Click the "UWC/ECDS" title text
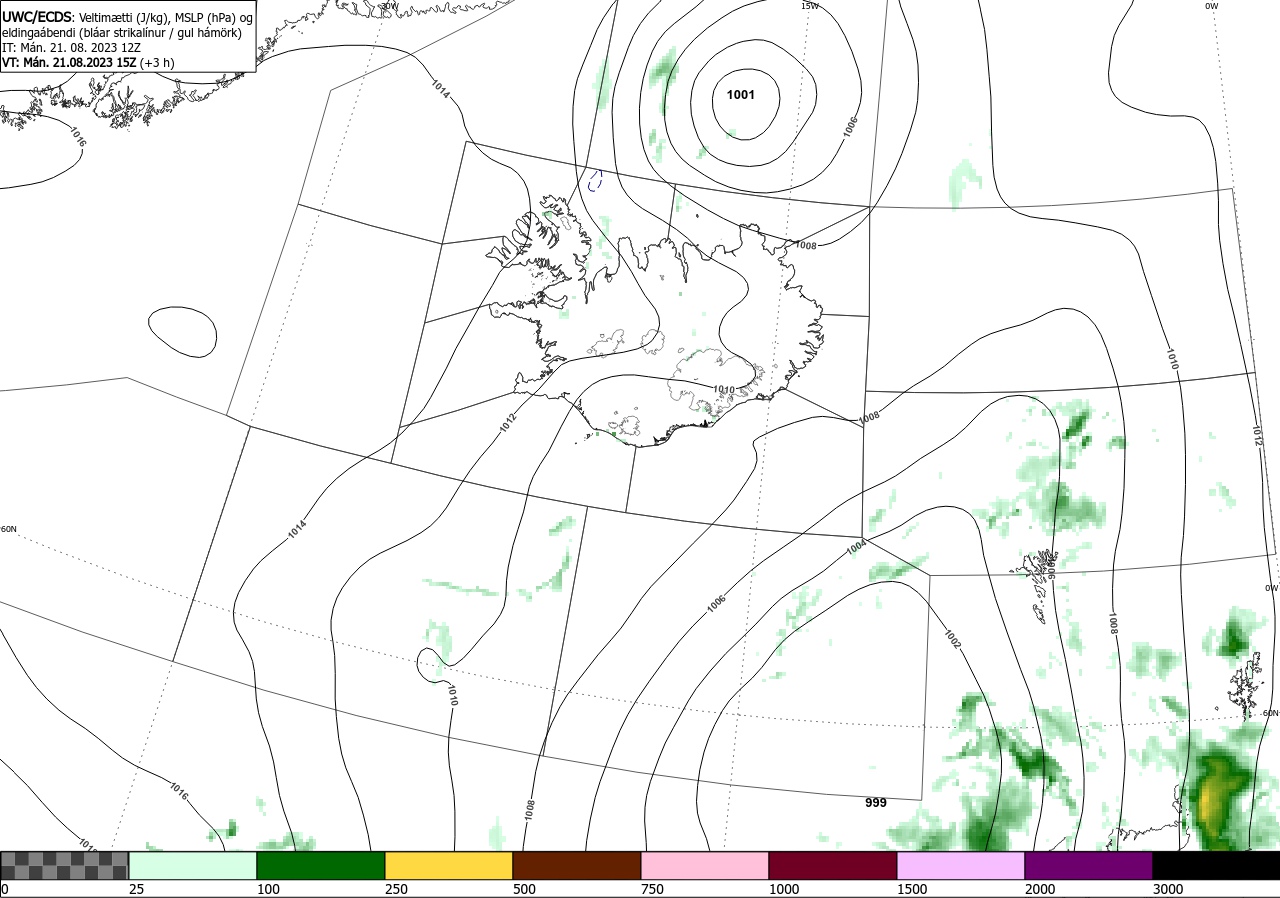Screen dimensions: 1280x898 click(x=37, y=16)
